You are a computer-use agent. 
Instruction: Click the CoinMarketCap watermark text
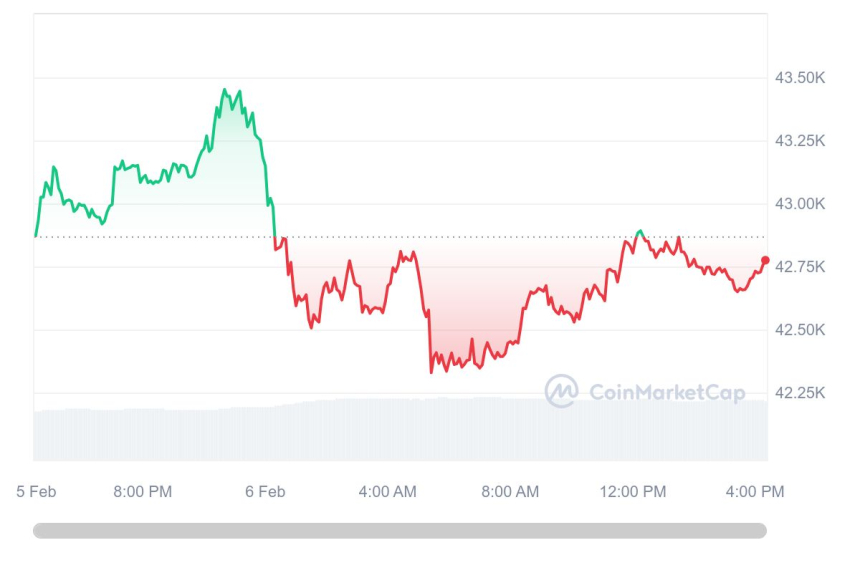(x=667, y=393)
